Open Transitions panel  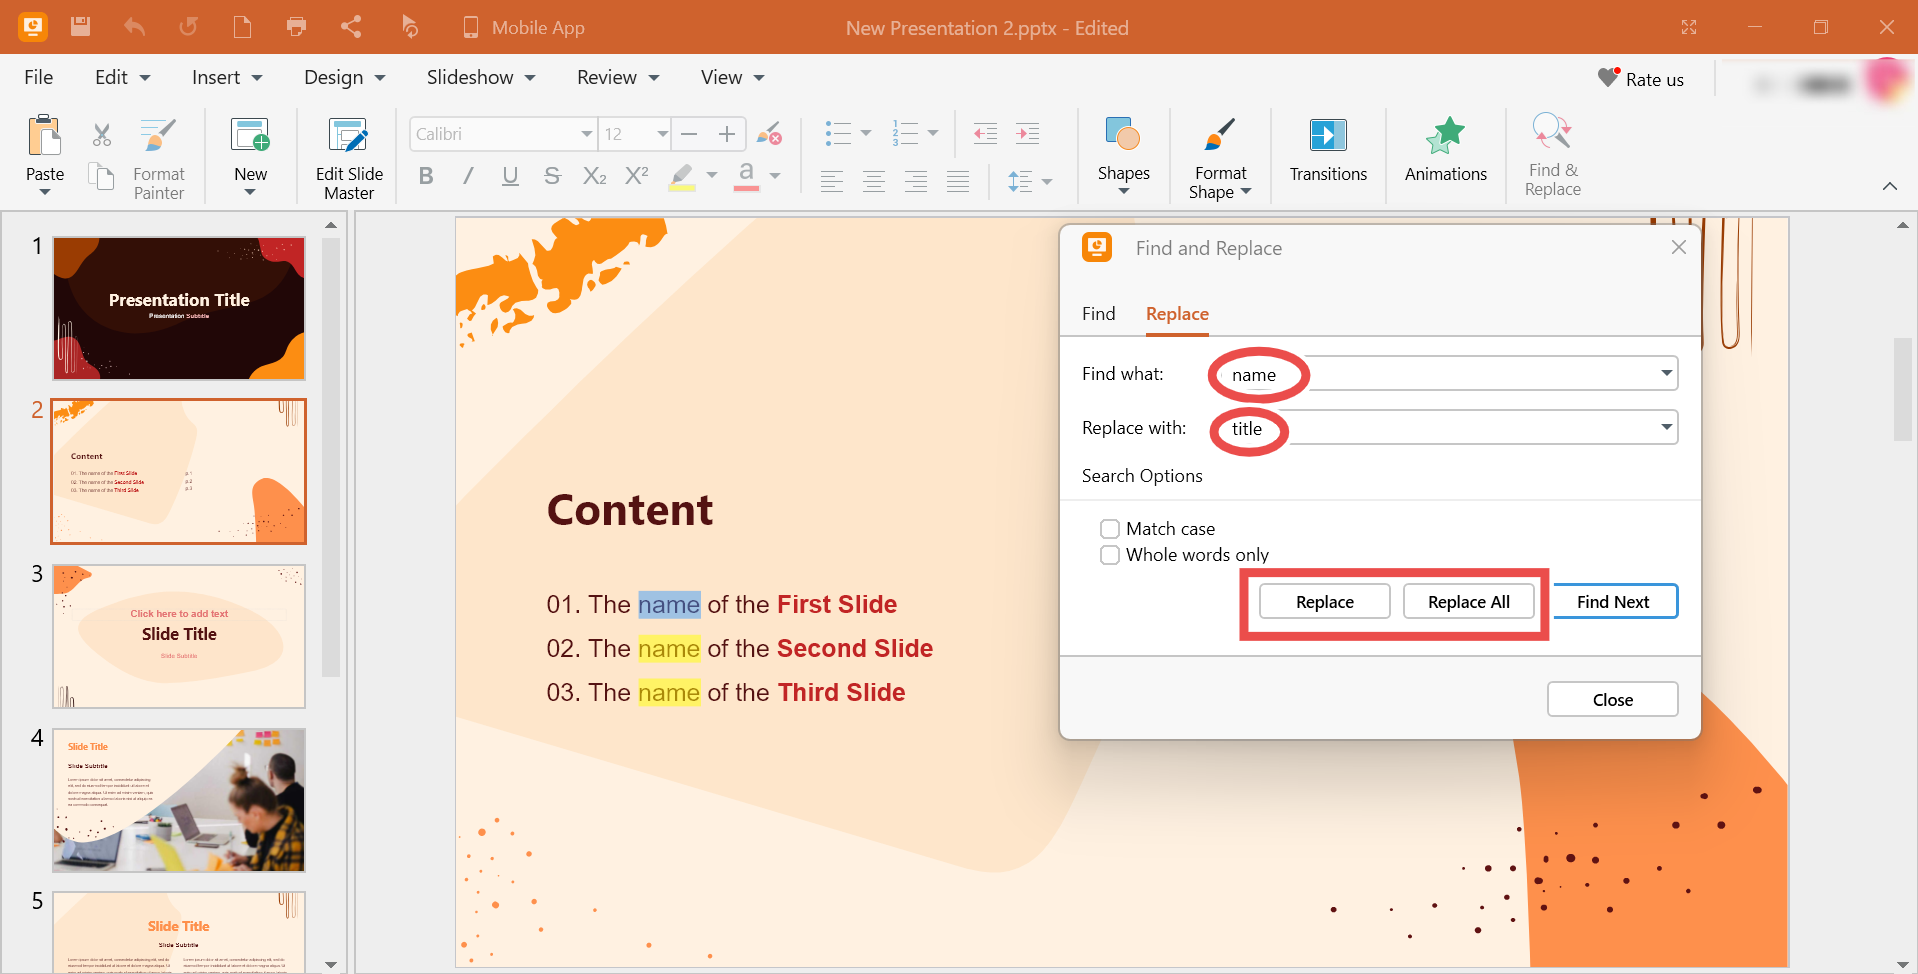tap(1328, 150)
